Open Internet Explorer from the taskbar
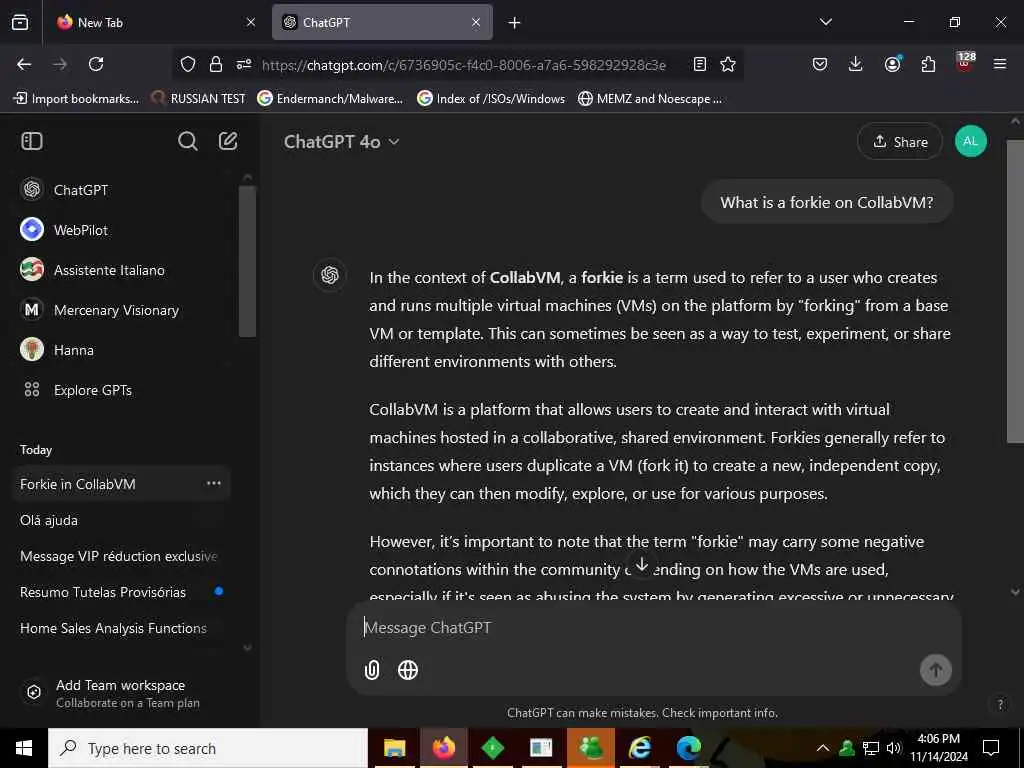The width and height of the screenshot is (1024, 768). (639, 748)
